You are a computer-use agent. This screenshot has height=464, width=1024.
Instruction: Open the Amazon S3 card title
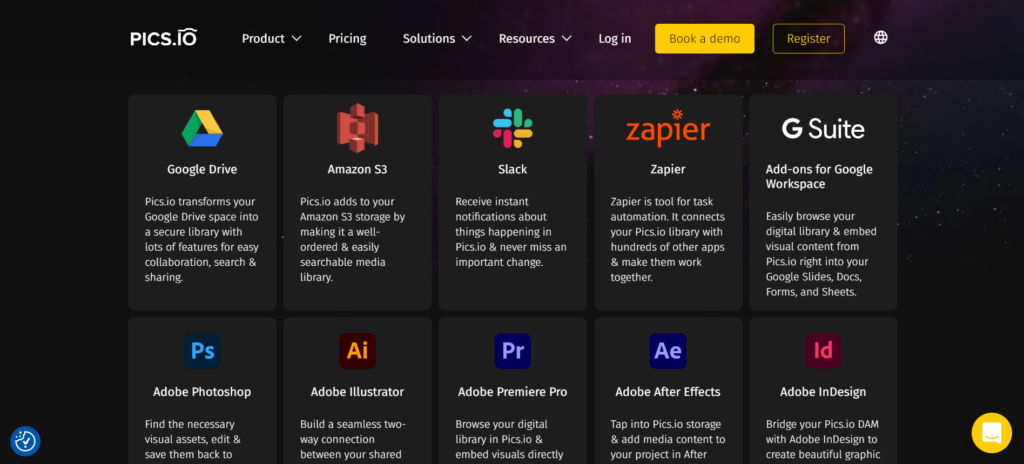tap(357, 169)
